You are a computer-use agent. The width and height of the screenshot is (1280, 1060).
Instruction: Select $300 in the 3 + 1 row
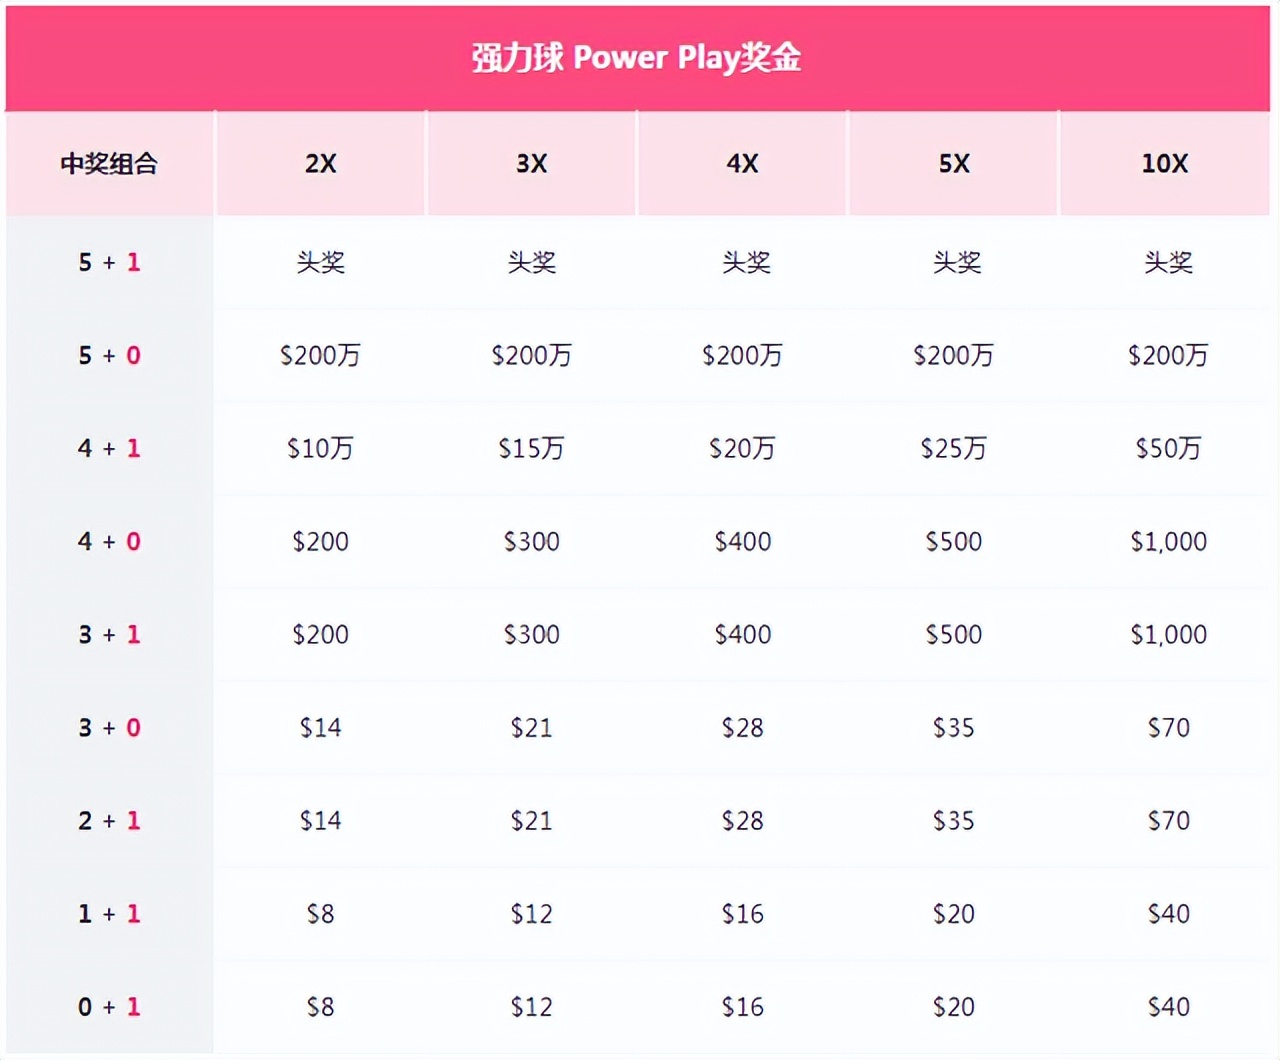click(532, 635)
